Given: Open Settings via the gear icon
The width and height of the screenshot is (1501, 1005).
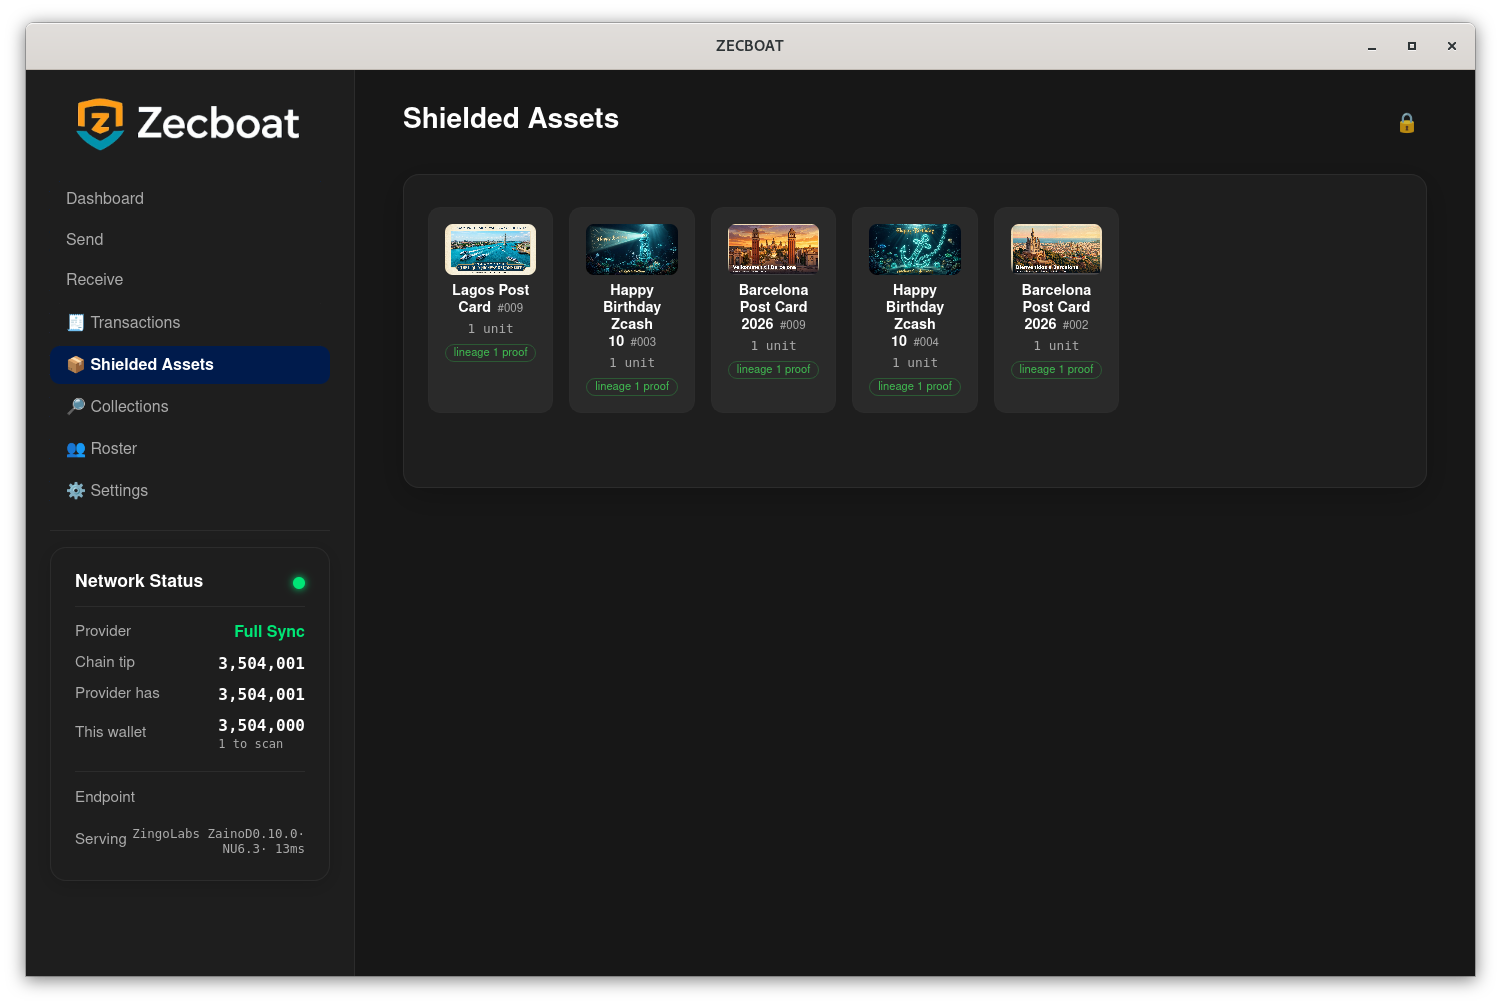Looking at the screenshot, I should coord(76,491).
